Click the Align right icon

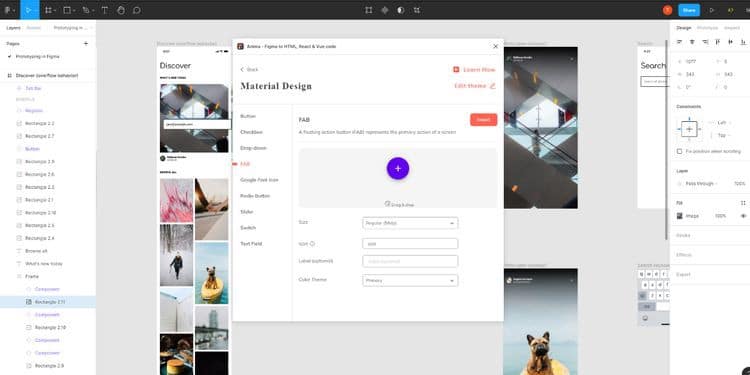click(x=705, y=42)
